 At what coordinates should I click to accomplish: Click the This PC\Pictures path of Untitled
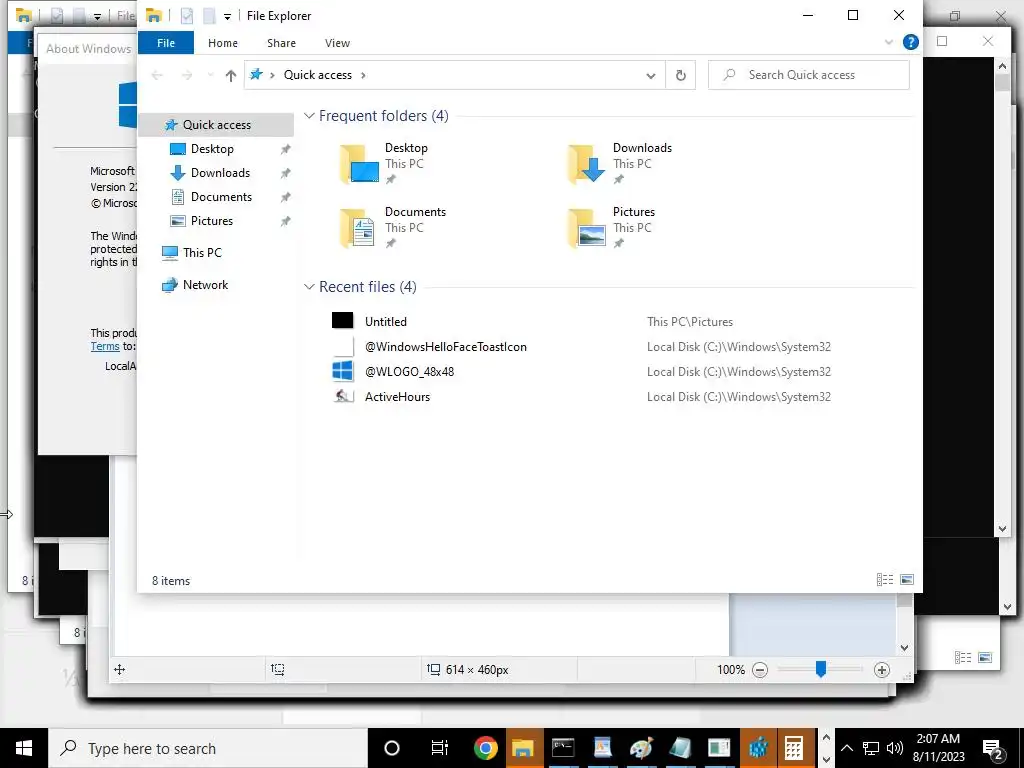click(690, 322)
